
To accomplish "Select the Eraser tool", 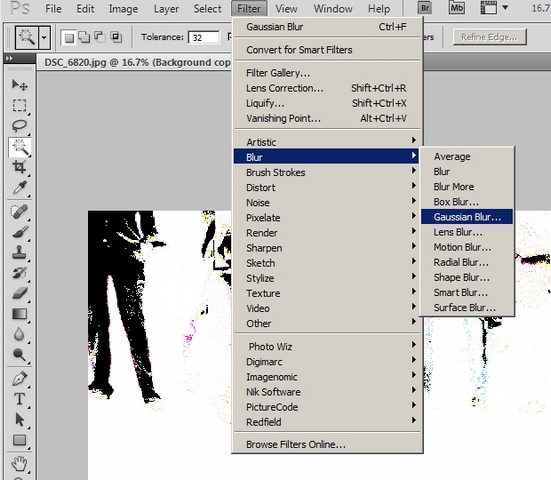I will click(19, 293).
